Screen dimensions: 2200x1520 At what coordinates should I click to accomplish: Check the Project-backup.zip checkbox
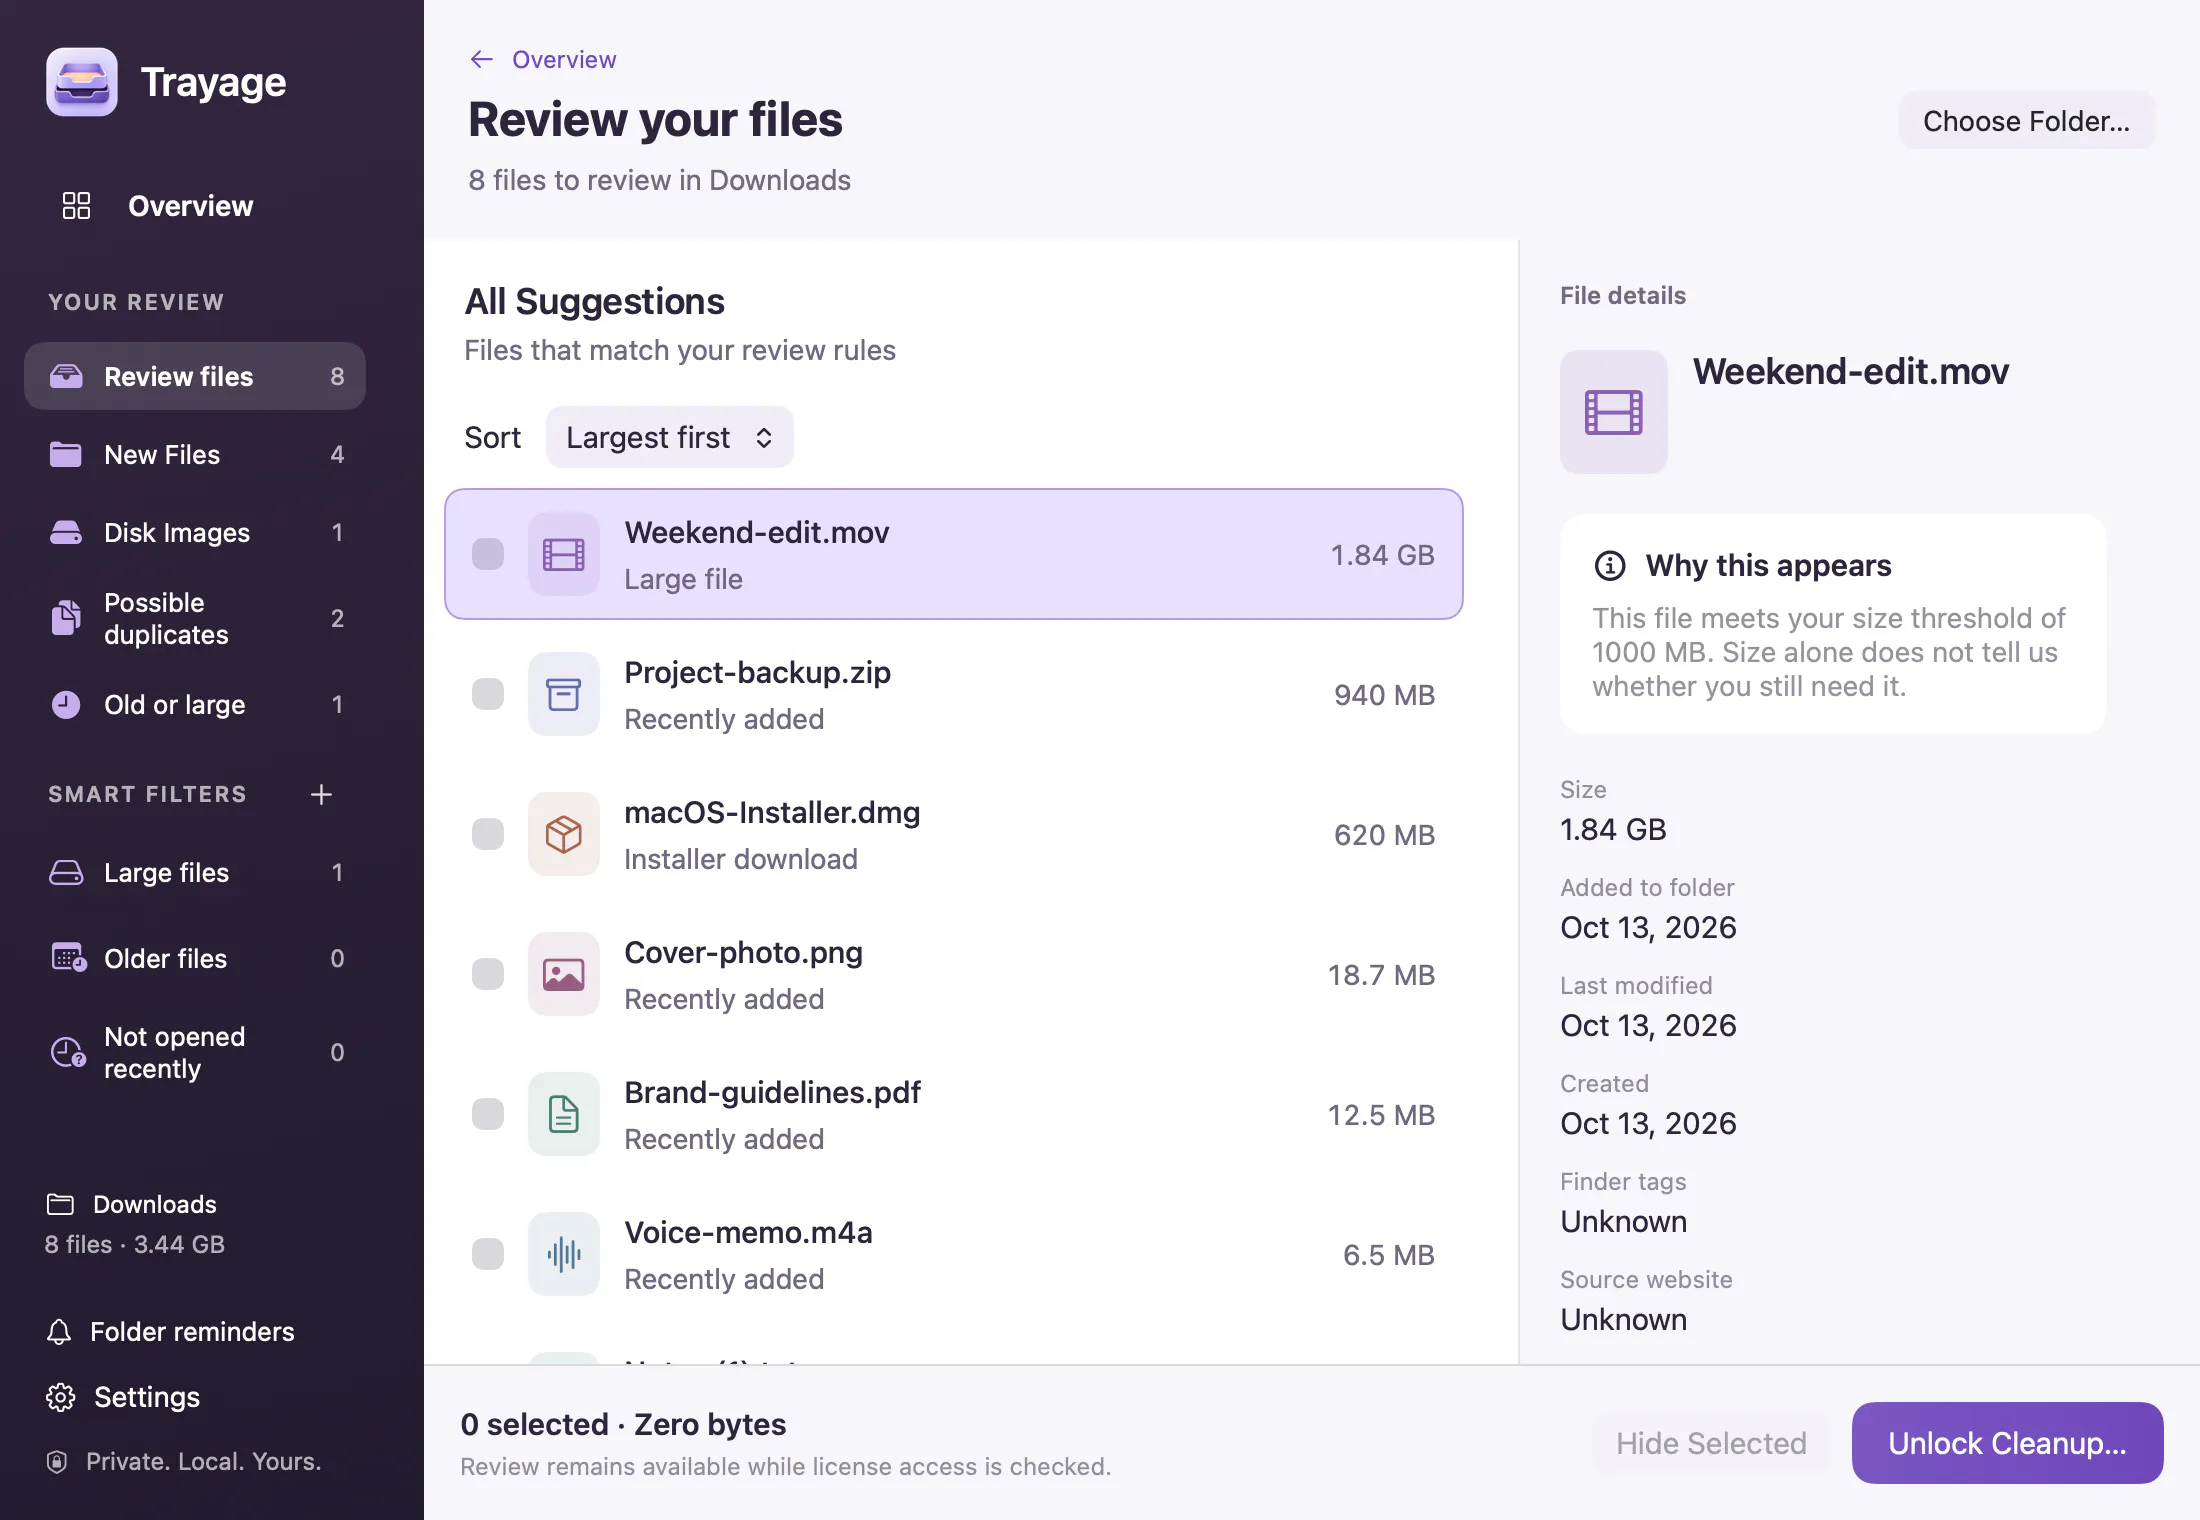click(x=488, y=694)
